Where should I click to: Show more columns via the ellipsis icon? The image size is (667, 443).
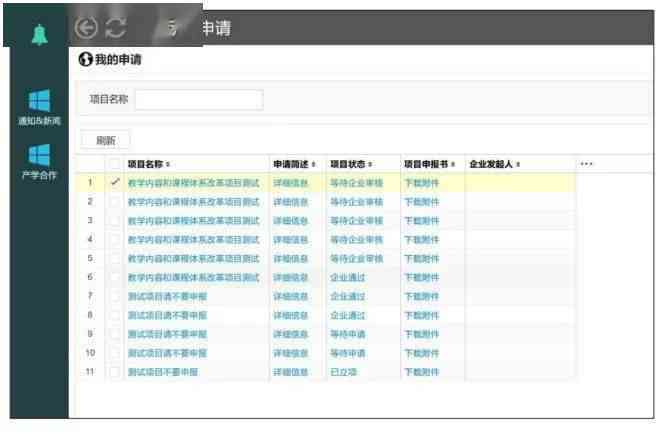586,164
